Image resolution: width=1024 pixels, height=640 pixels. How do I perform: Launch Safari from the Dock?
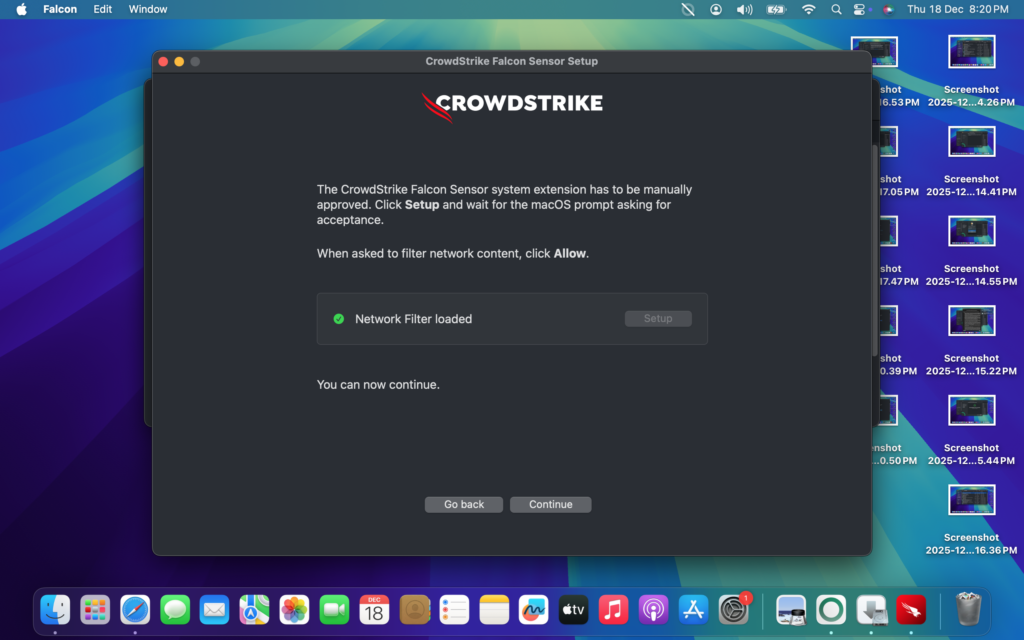point(135,610)
